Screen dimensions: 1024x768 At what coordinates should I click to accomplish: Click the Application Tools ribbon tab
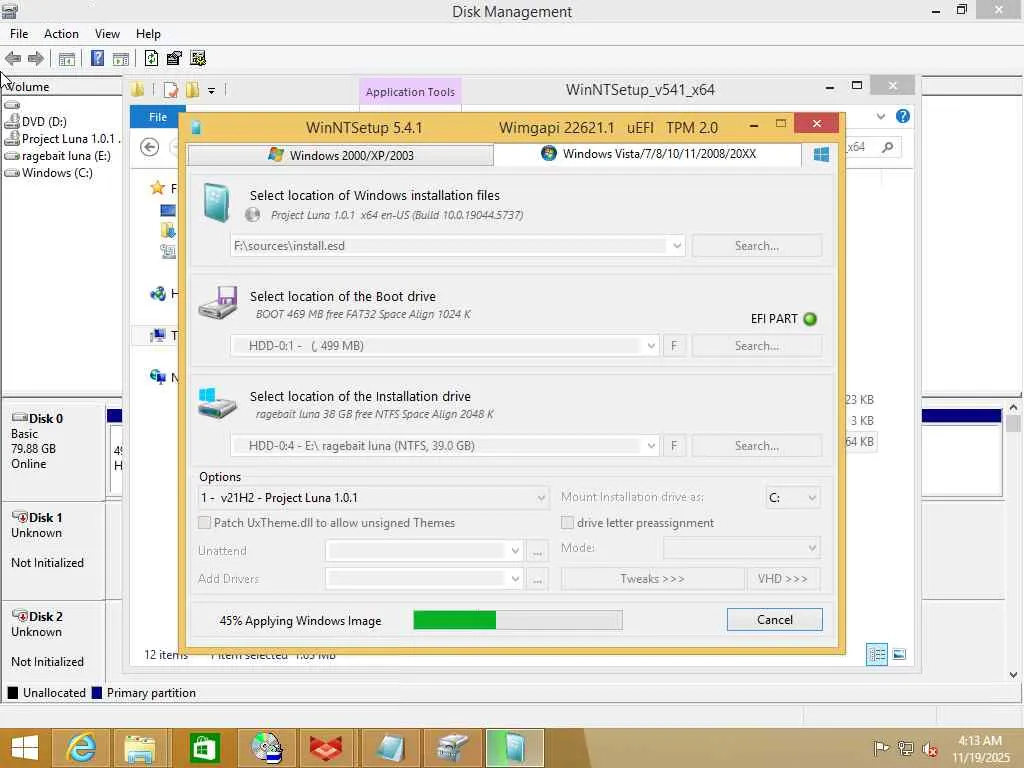point(410,92)
